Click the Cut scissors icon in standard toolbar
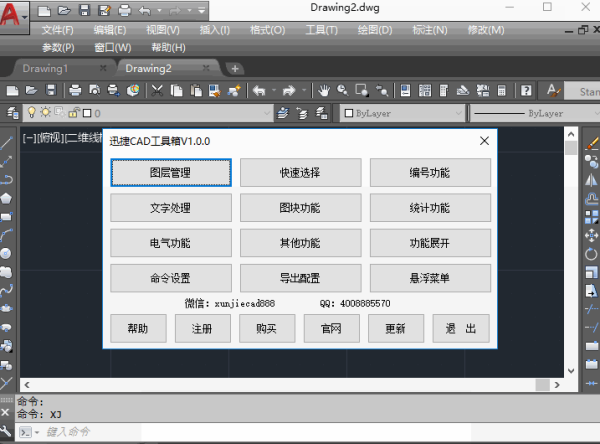This screenshot has height=444, width=600. tap(157, 91)
